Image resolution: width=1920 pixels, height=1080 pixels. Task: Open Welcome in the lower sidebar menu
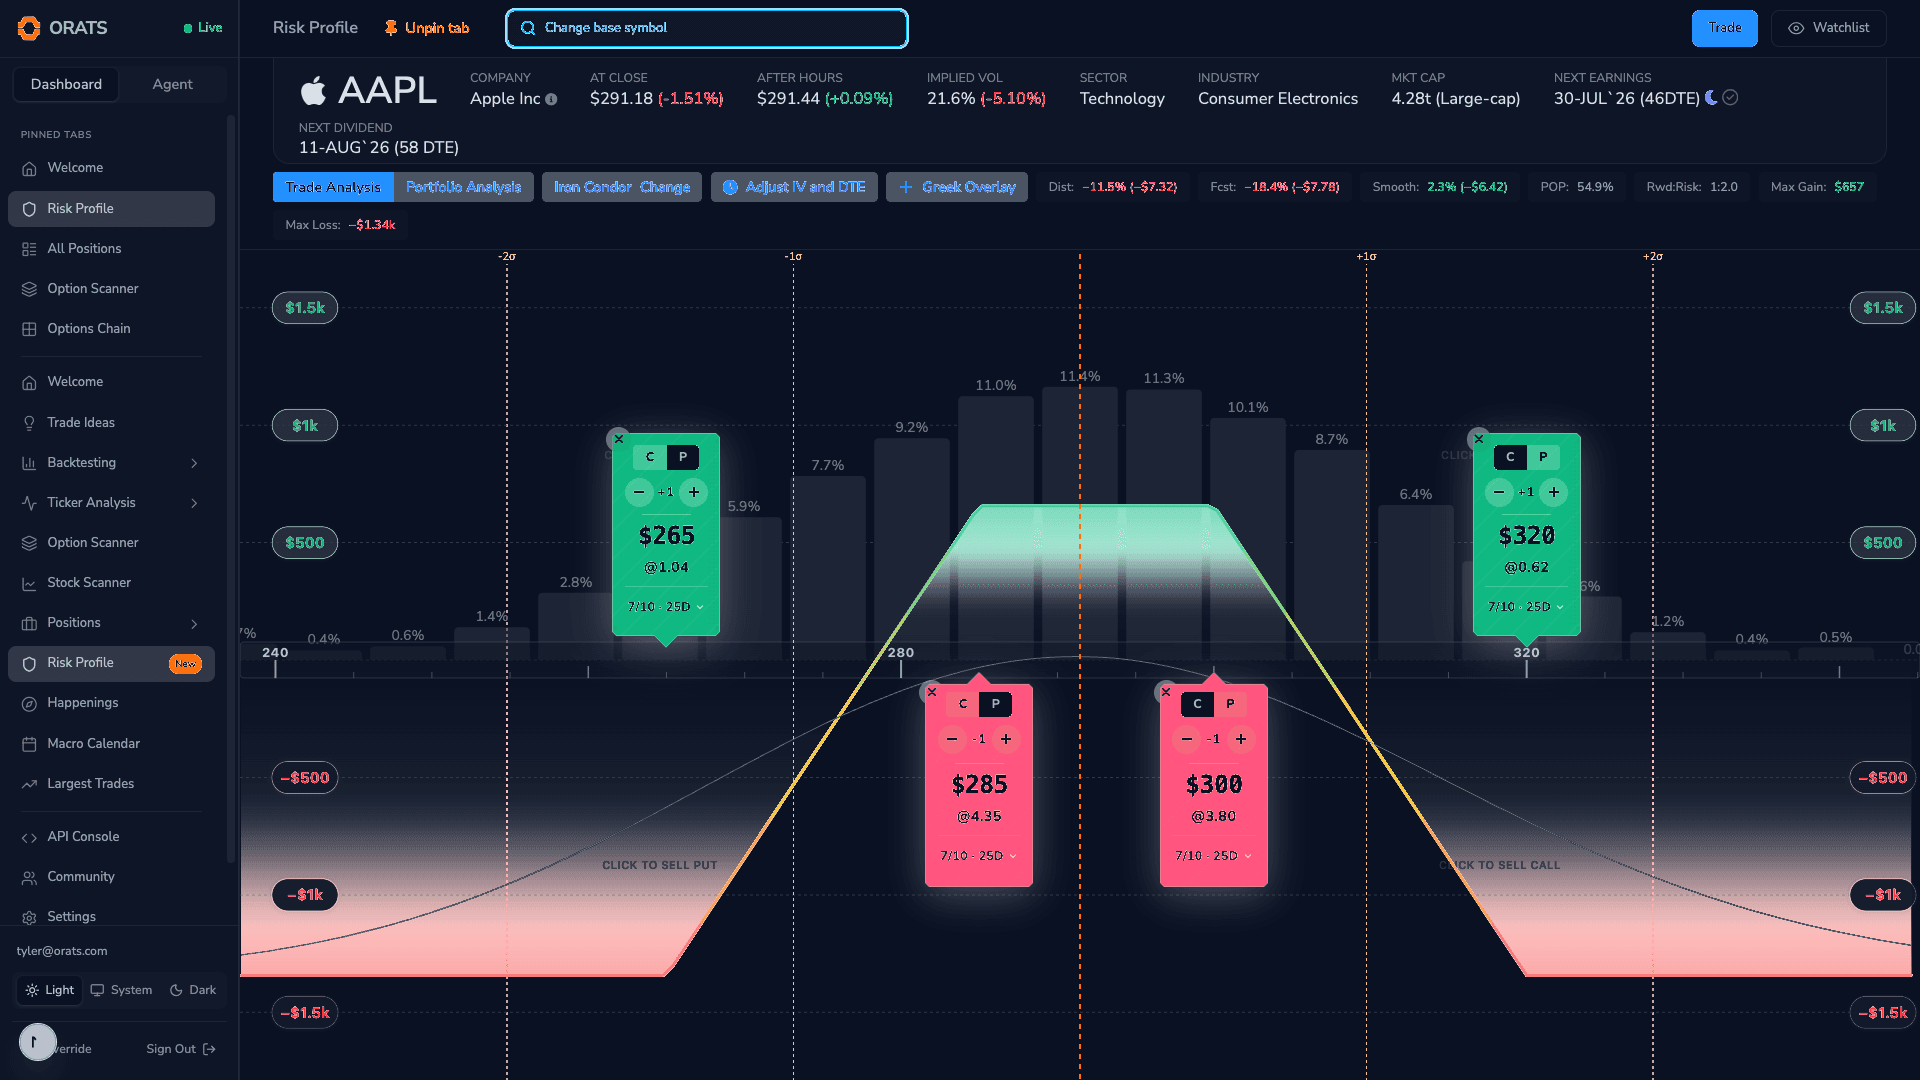tap(111, 382)
